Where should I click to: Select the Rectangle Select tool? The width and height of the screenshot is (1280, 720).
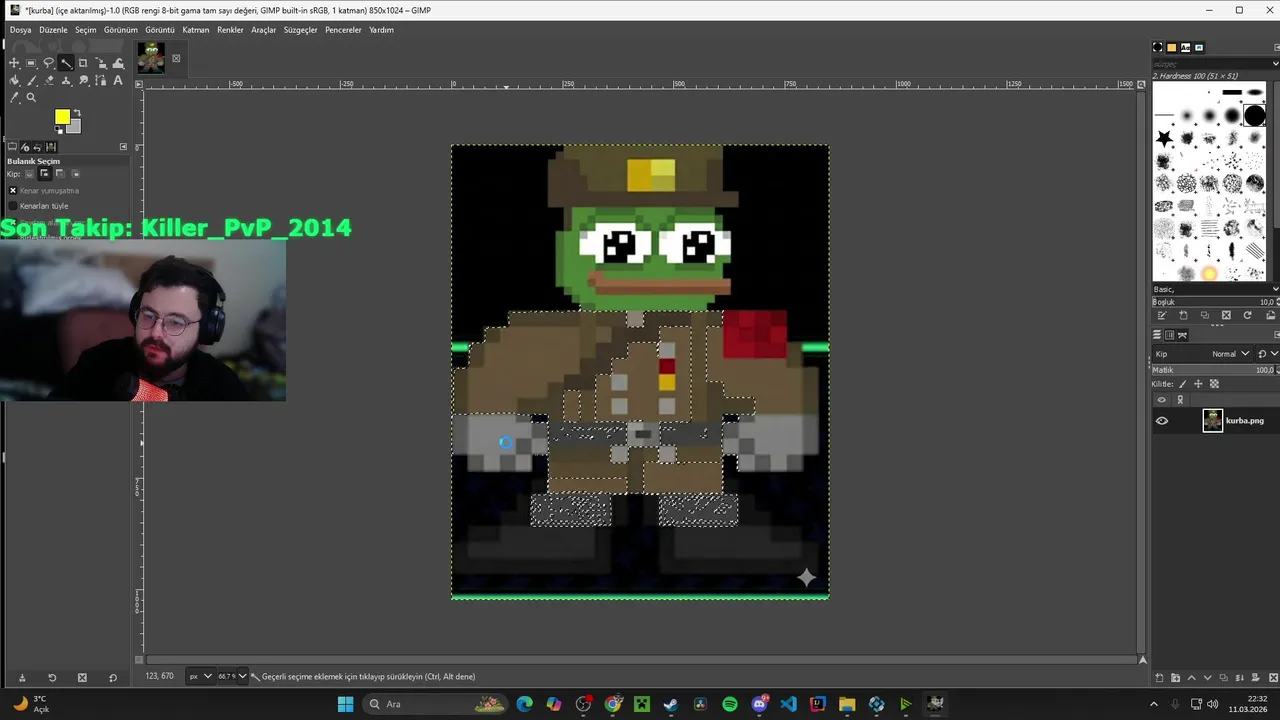(x=31, y=63)
